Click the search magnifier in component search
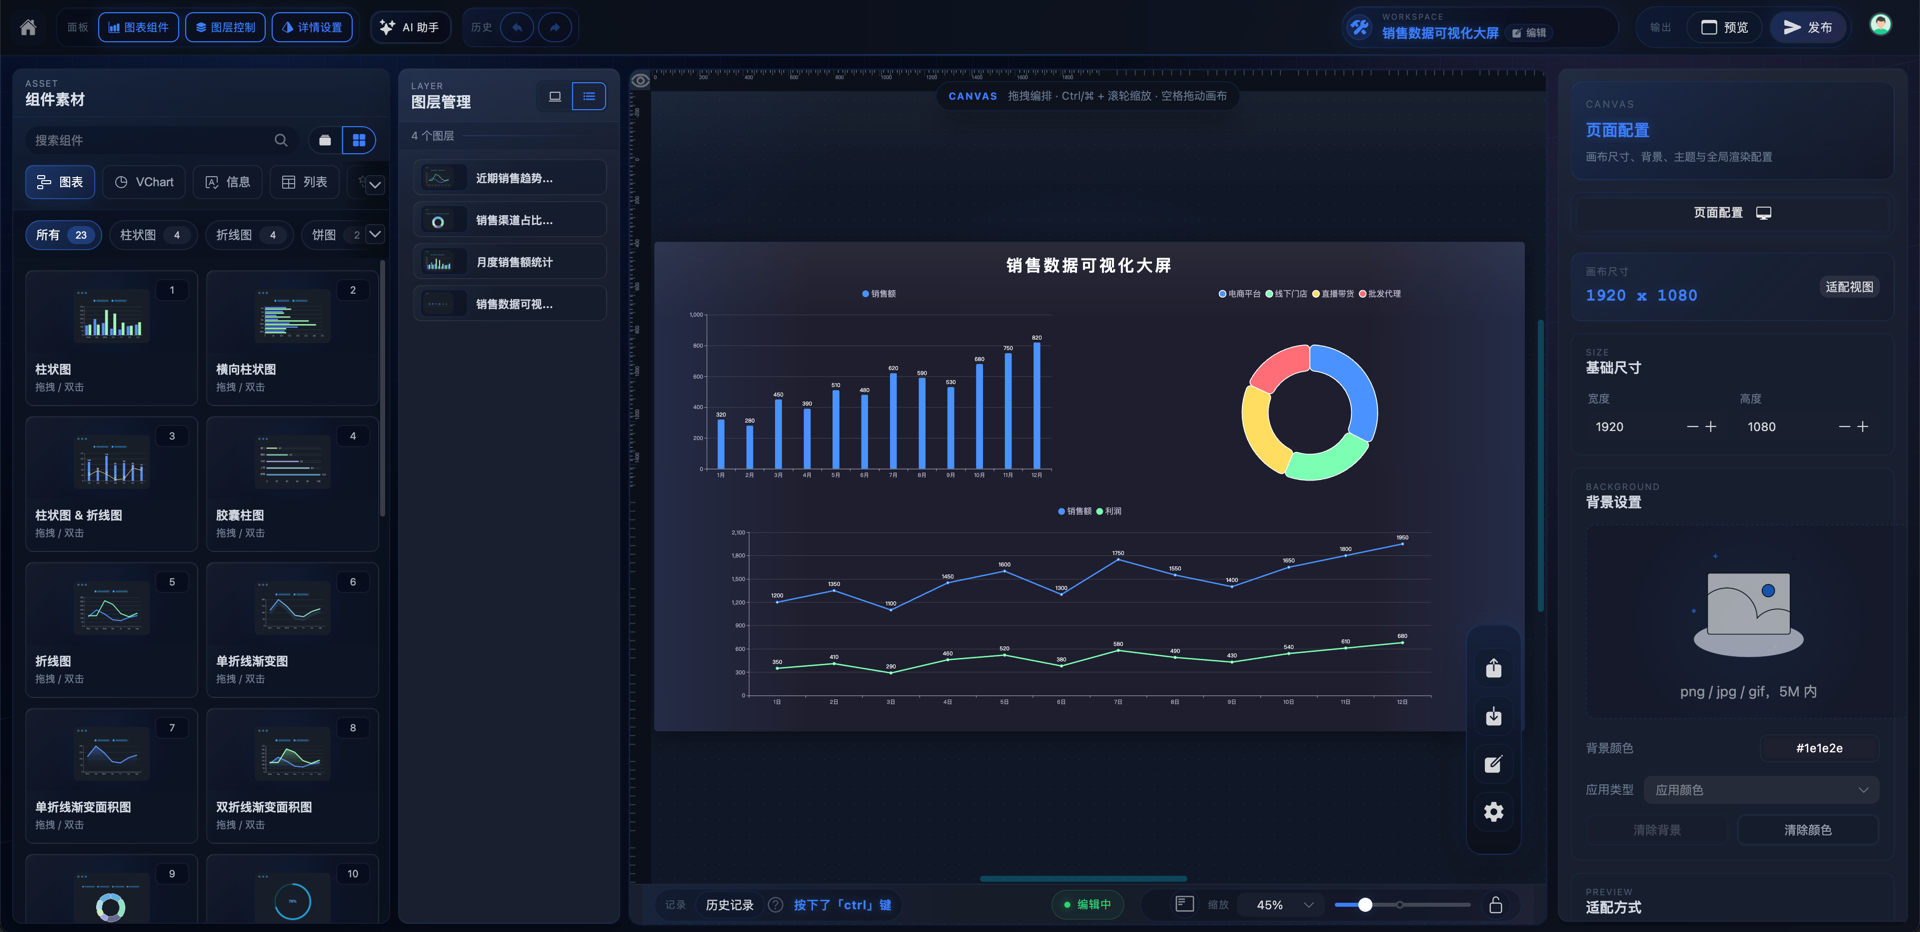The image size is (1920, 932). pos(281,140)
